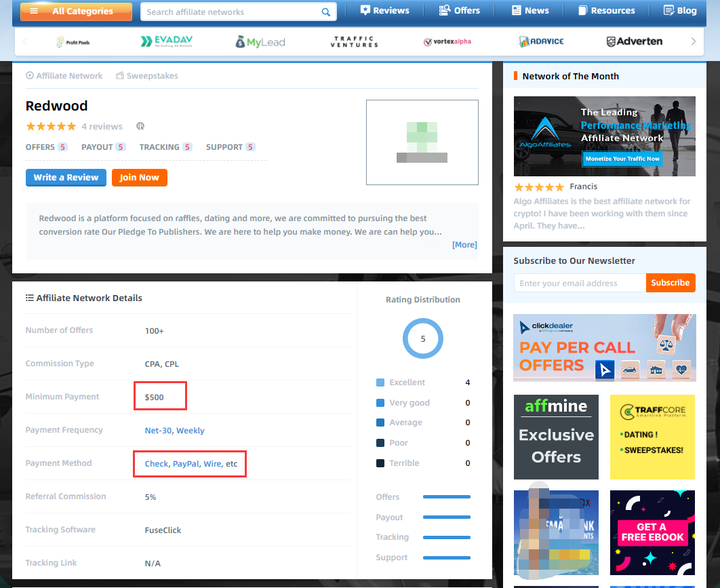Click the five-star rating for Redwood
720x588 pixels.
point(50,127)
